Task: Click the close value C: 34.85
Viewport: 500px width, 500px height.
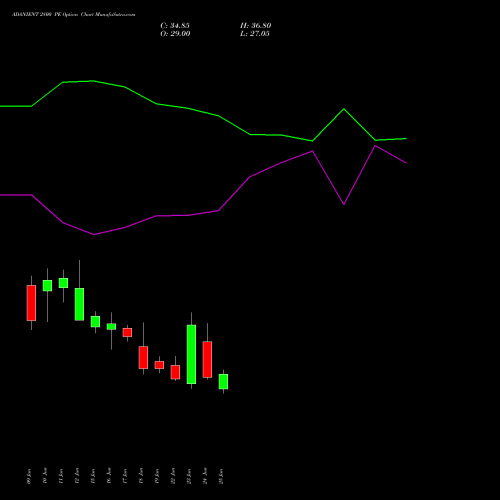Action: point(175,26)
